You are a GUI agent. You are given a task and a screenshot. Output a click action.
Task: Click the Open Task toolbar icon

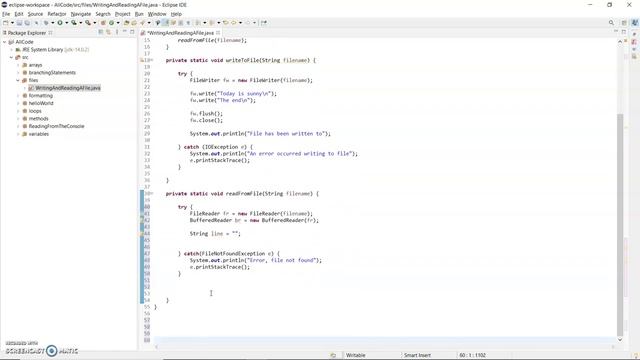click(134, 23)
